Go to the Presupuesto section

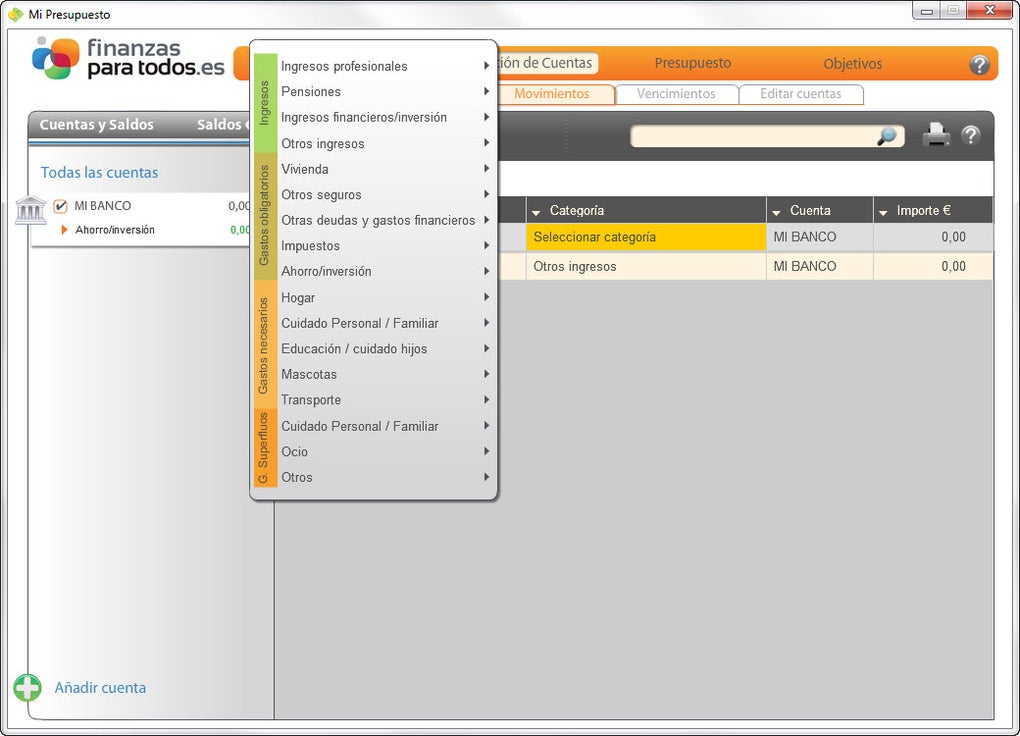pyautogui.click(x=692, y=63)
